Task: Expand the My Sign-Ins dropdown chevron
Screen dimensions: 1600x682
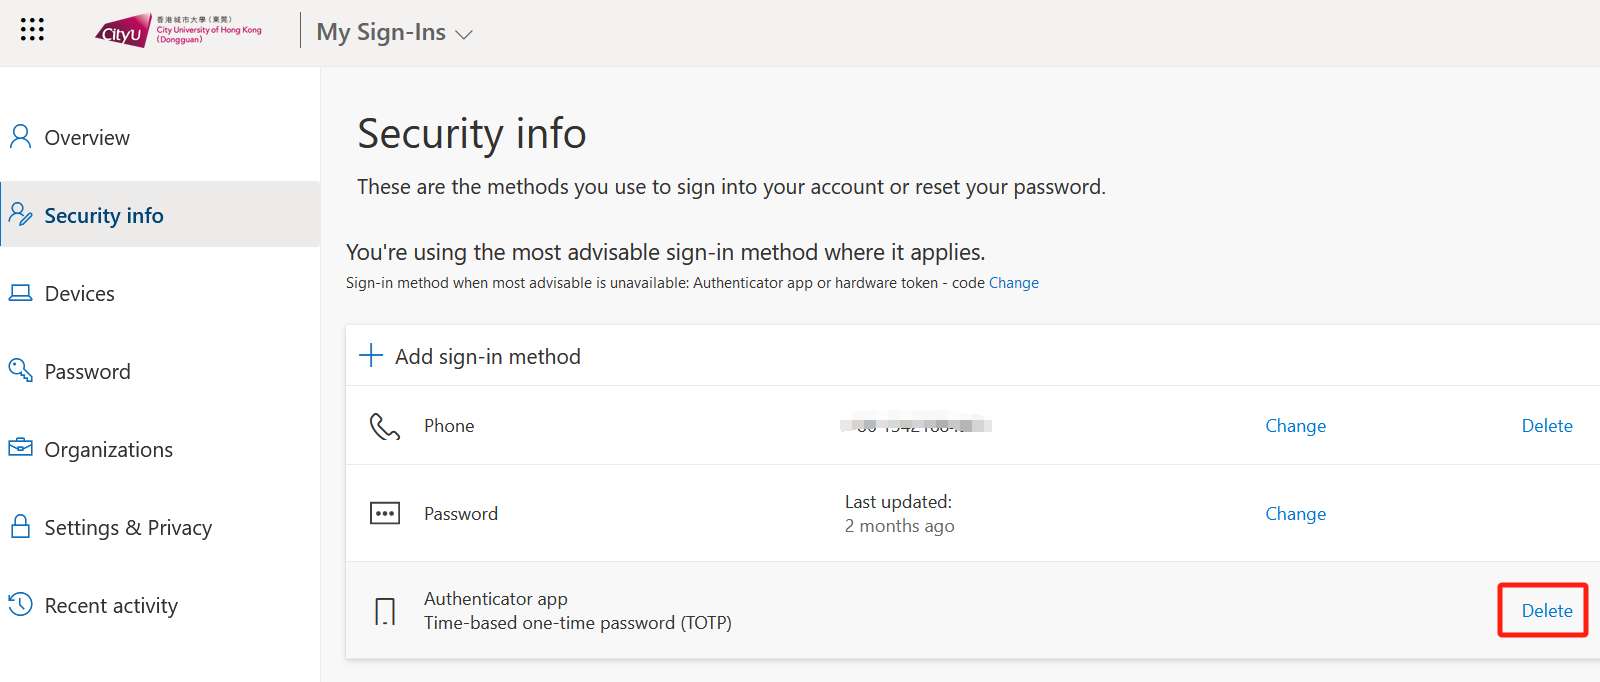Action: click(x=463, y=34)
